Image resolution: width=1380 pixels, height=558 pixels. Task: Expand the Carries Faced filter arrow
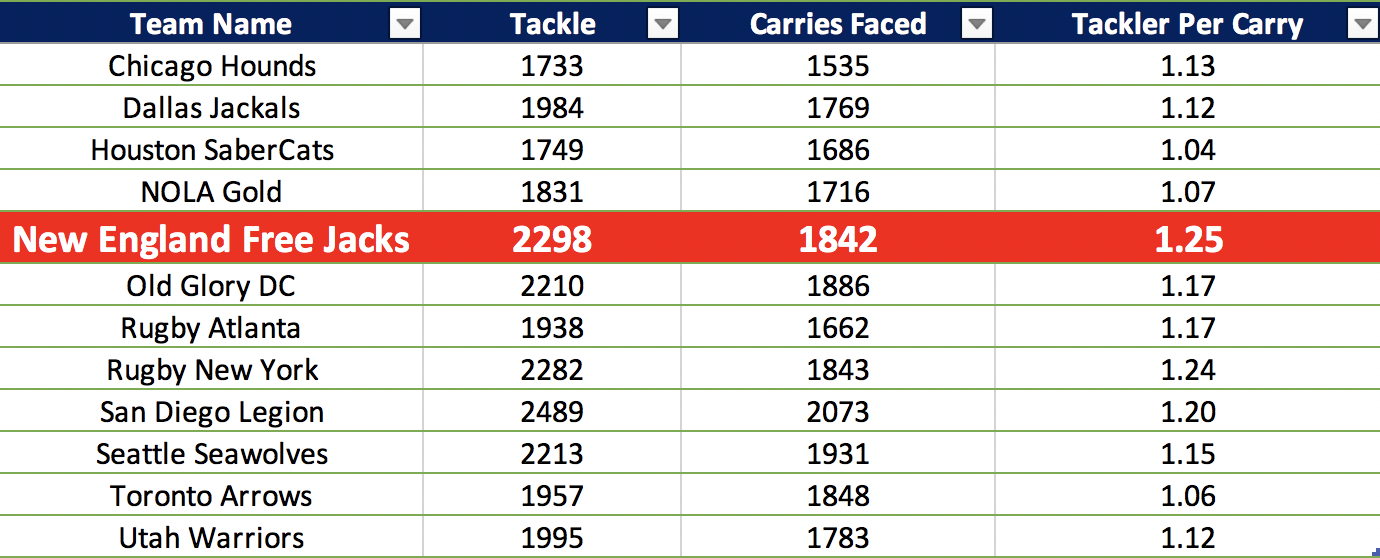[x=976, y=25]
